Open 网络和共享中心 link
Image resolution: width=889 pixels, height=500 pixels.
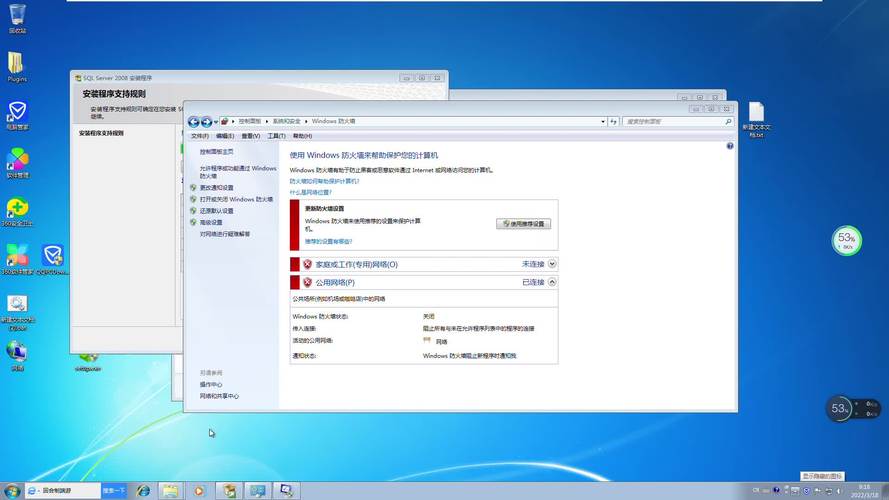(219, 396)
